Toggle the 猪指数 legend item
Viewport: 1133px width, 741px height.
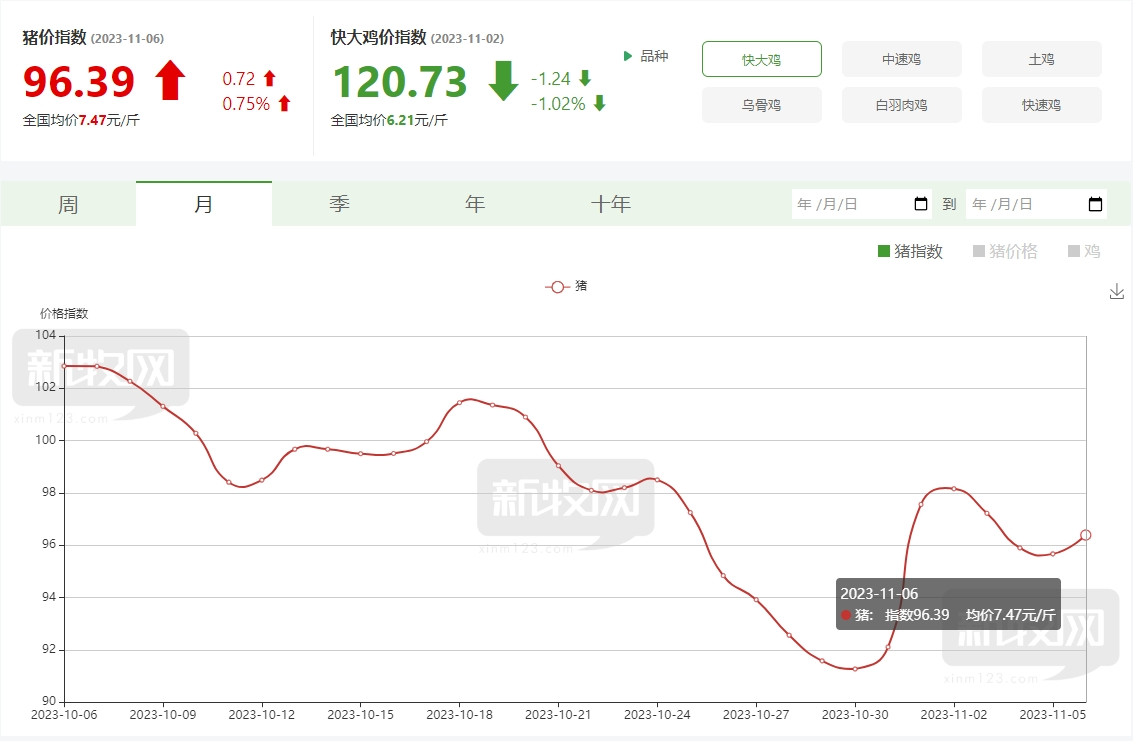(910, 251)
